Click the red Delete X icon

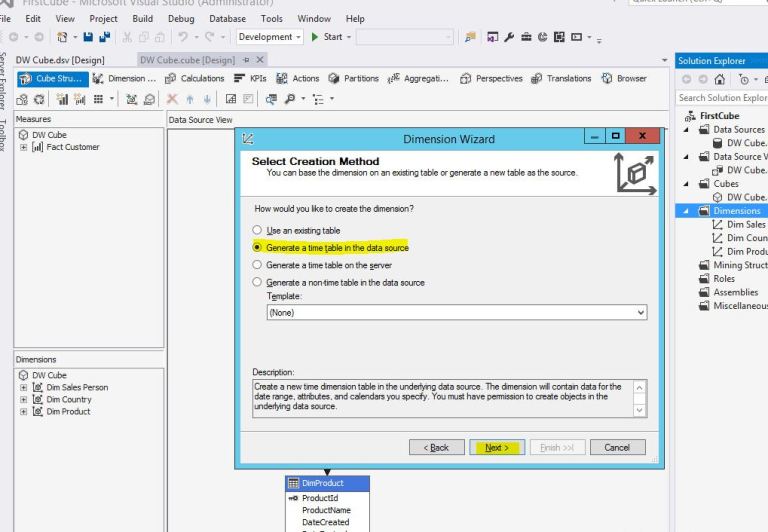point(172,99)
